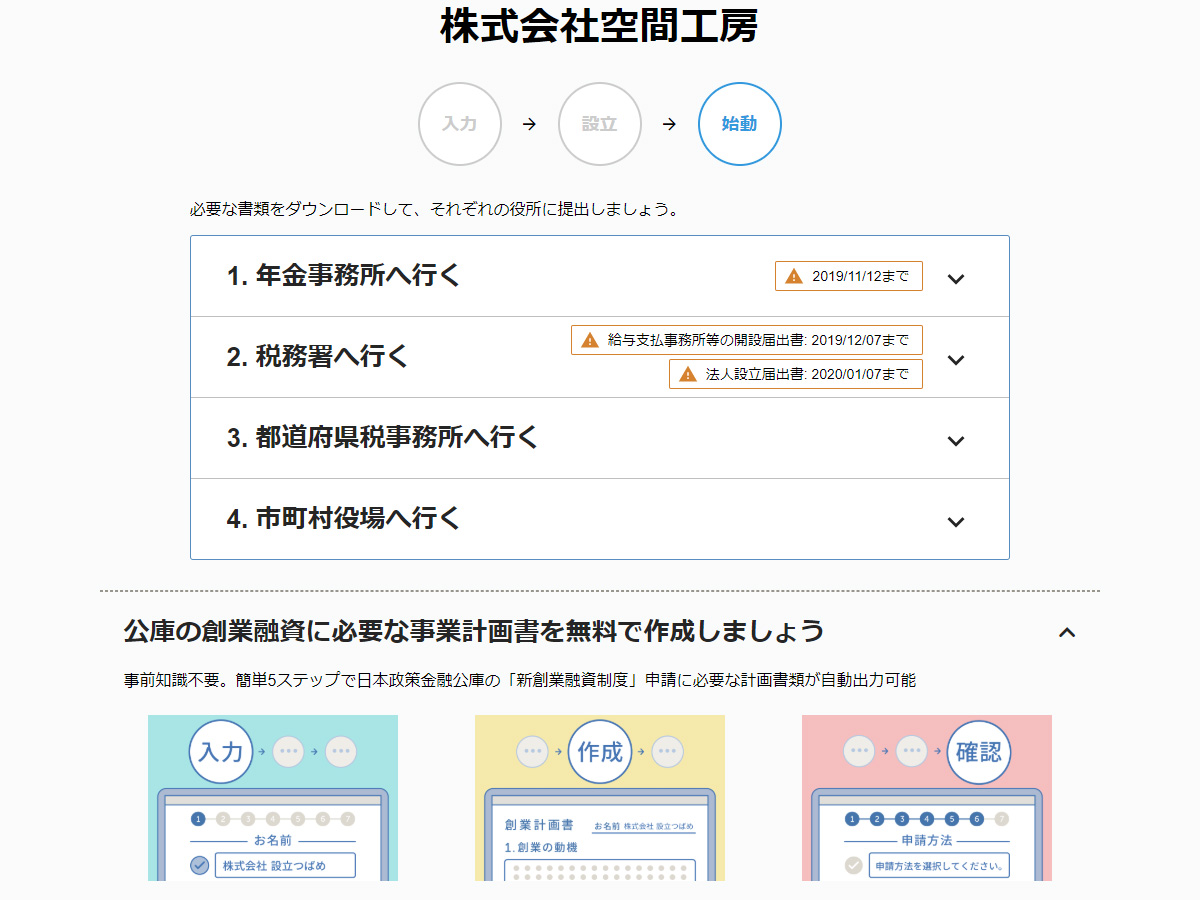Click the 作成 circle on the yellow card
Screen dimensions: 1200x900
[x=599, y=752]
